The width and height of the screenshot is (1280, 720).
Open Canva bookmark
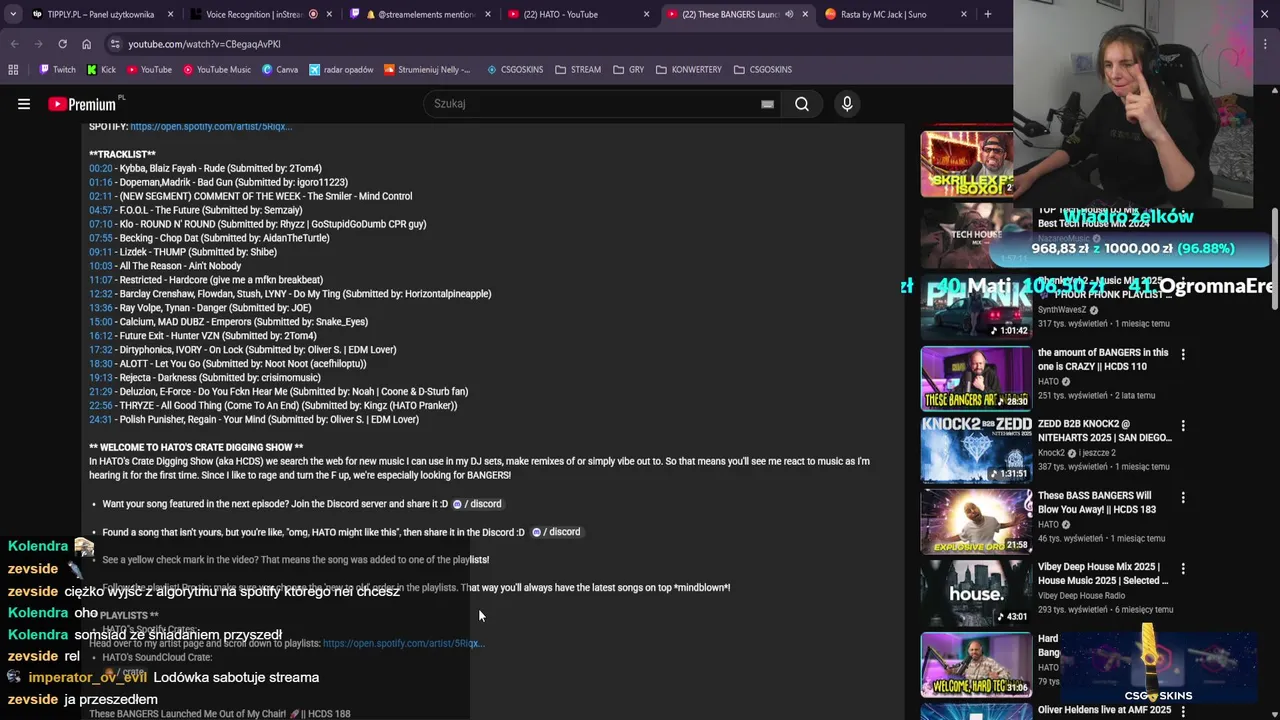pos(280,70)
